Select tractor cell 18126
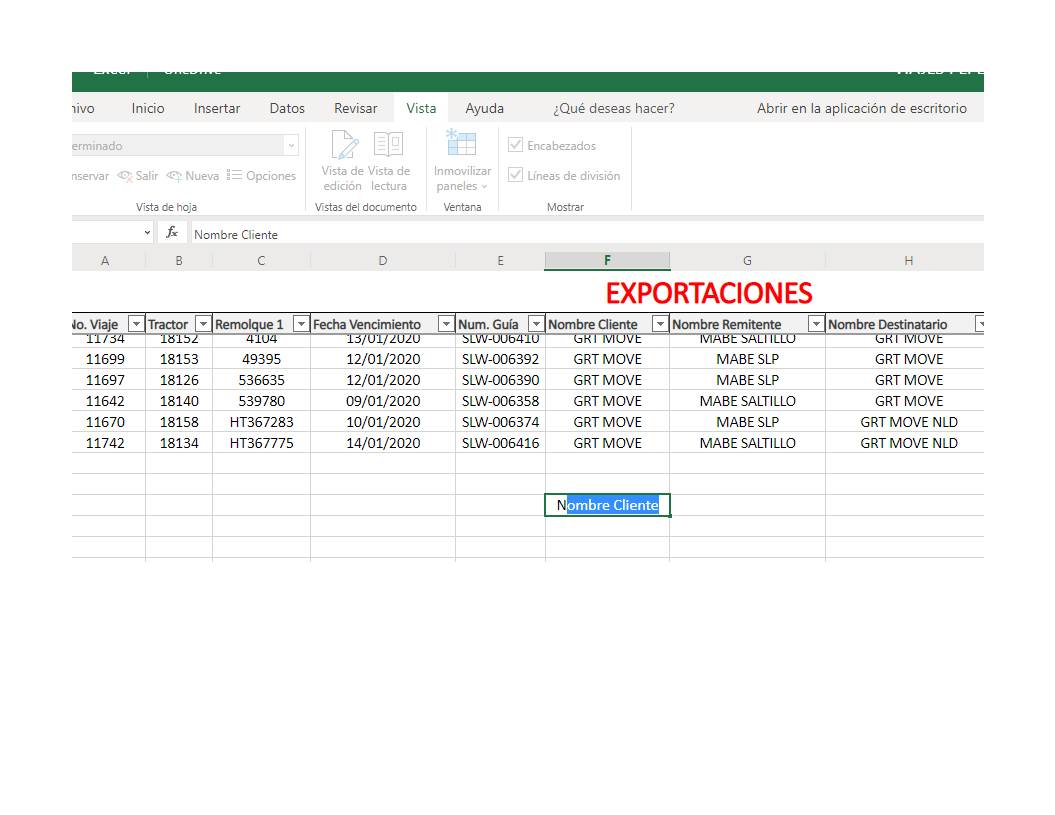This screenshot has height=815, width=1055. tap(179, 380)
